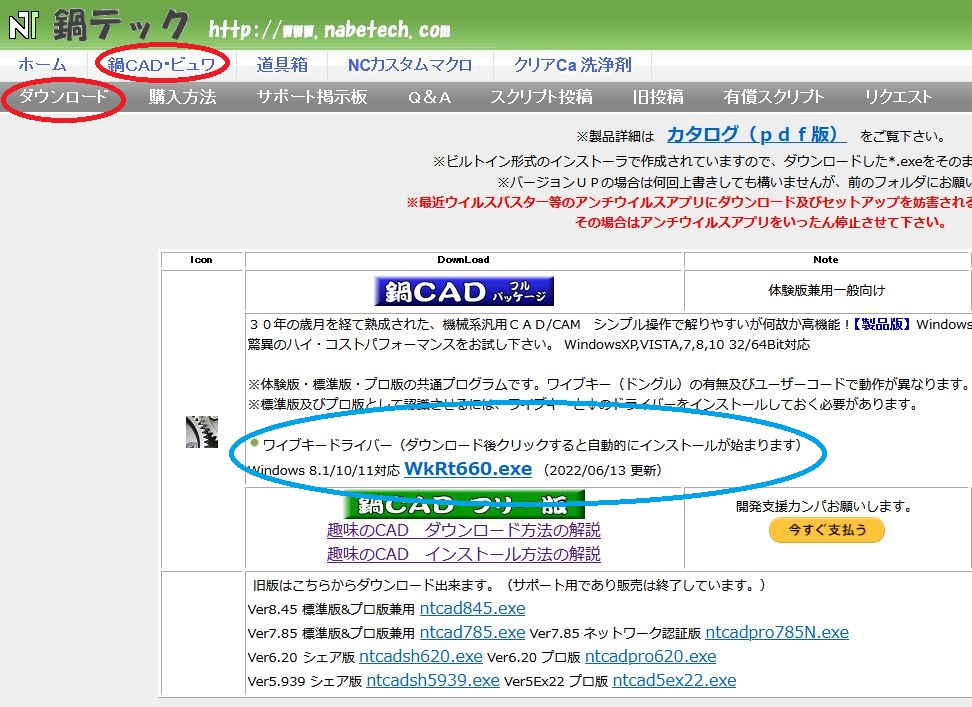The width and height of the screenshot is (972, 707).
Task: Open スクリプト投稿 in the gray menu
Action: point(541,97)
